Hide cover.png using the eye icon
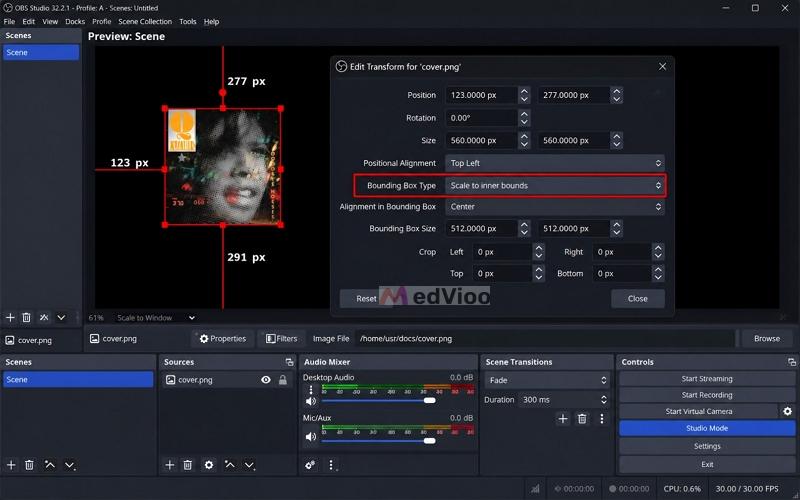This screenshot has height=500, width=800. (266, 380)
